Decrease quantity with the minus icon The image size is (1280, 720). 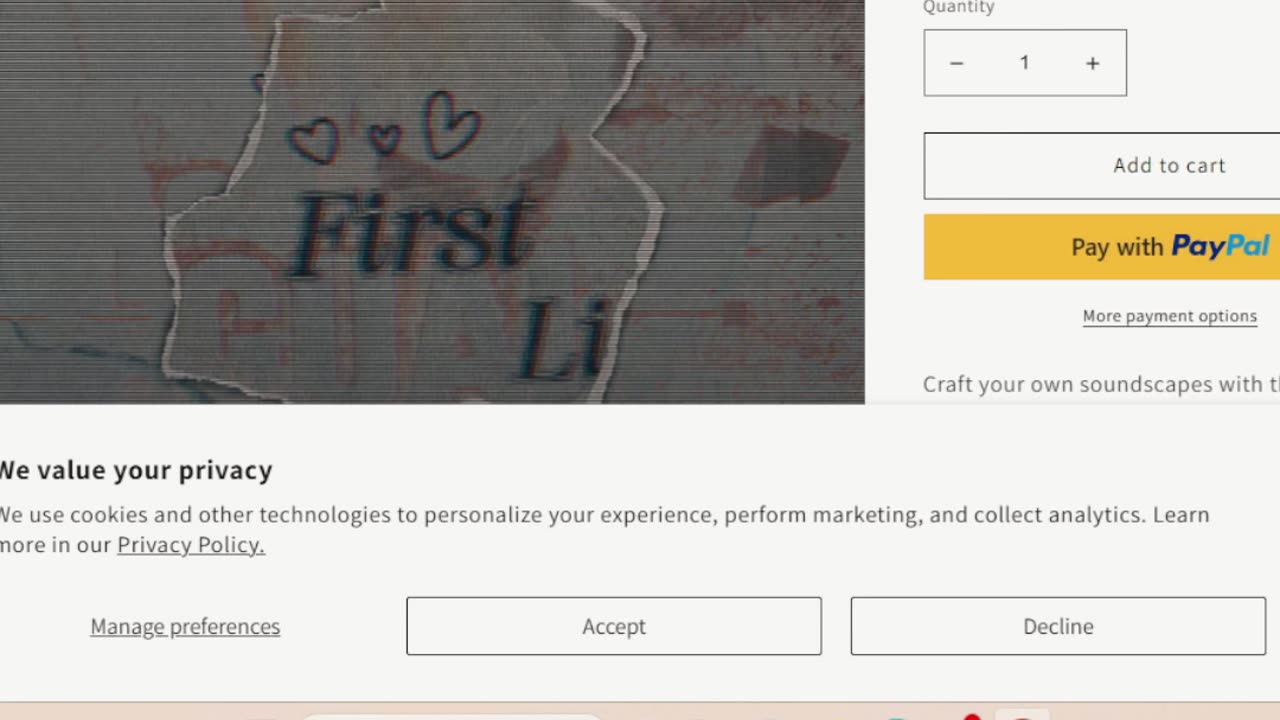[956, 63]
